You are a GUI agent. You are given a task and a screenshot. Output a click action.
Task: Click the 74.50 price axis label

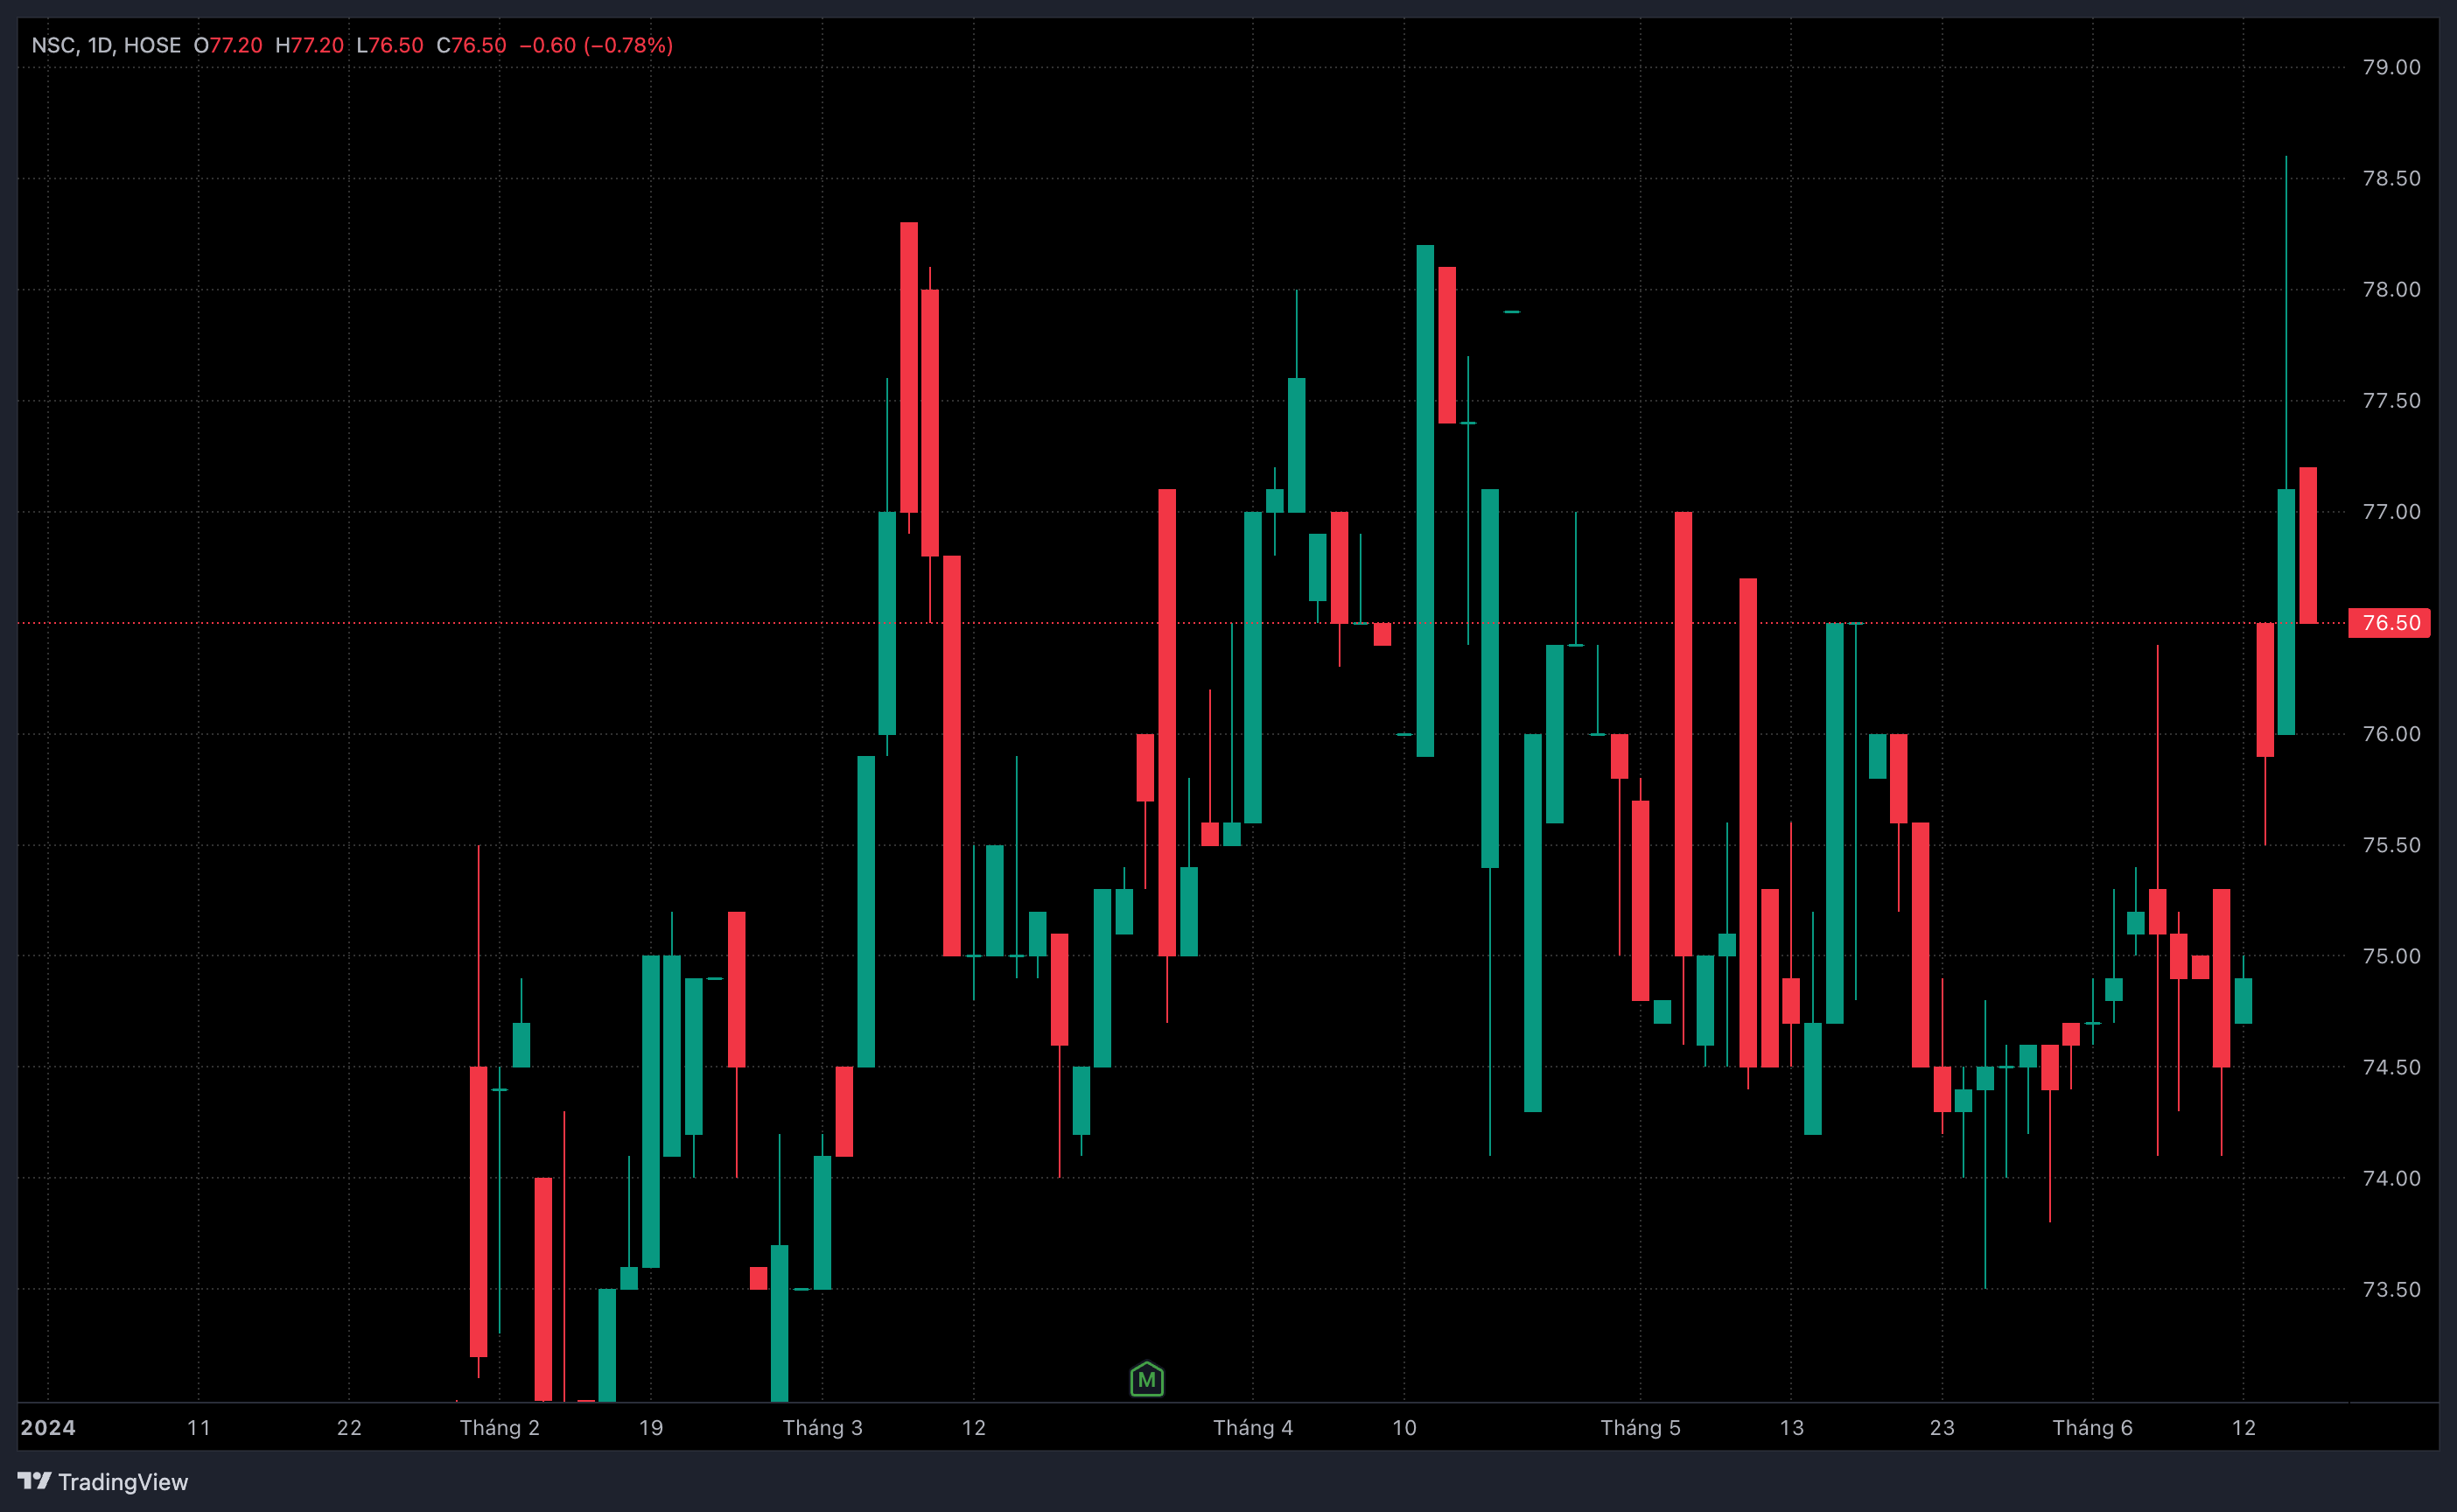[x=2391, y=1067]
